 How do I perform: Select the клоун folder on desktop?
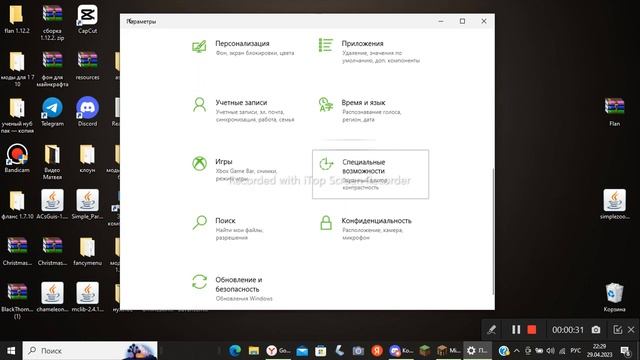point(87,158)
